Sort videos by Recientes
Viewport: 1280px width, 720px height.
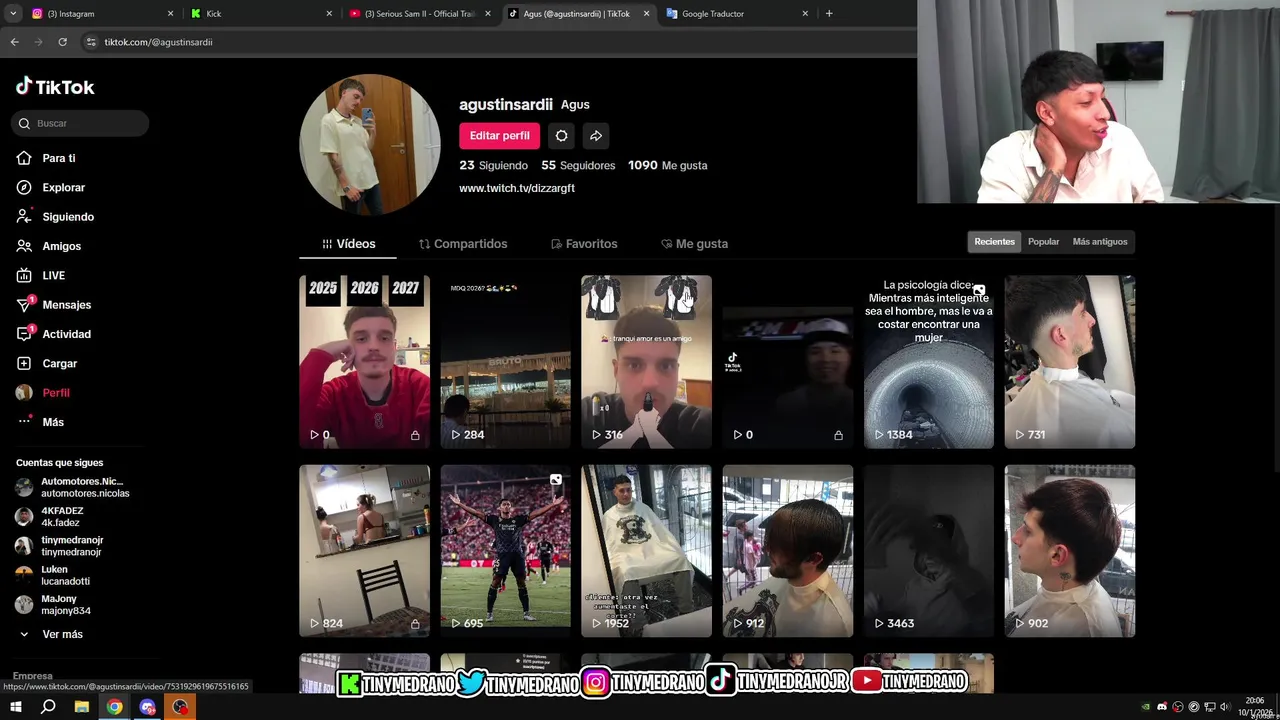click(994, 242)
